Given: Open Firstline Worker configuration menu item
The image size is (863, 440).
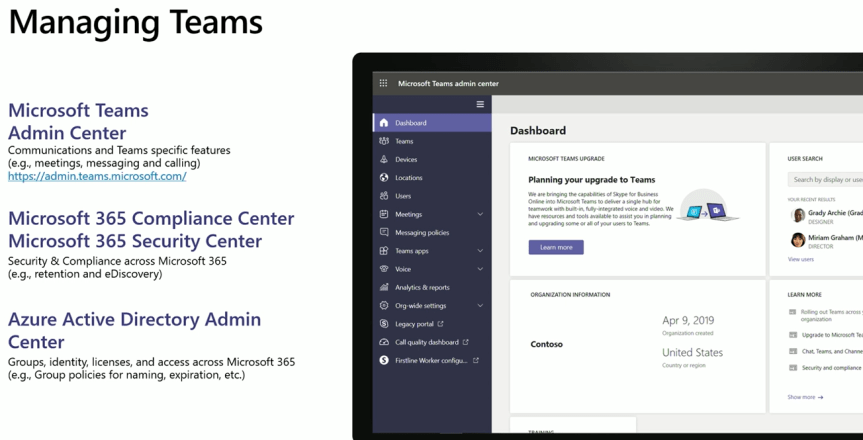Looking at the screenshot, I should pyautogui.click(x=430, y=360).
